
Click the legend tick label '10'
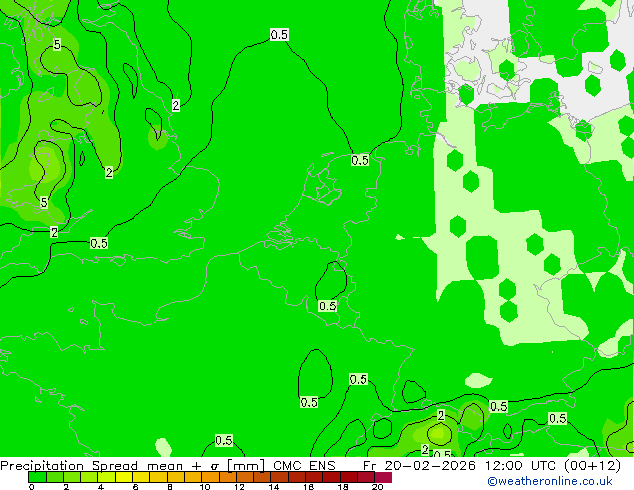[x=205, y=487]
